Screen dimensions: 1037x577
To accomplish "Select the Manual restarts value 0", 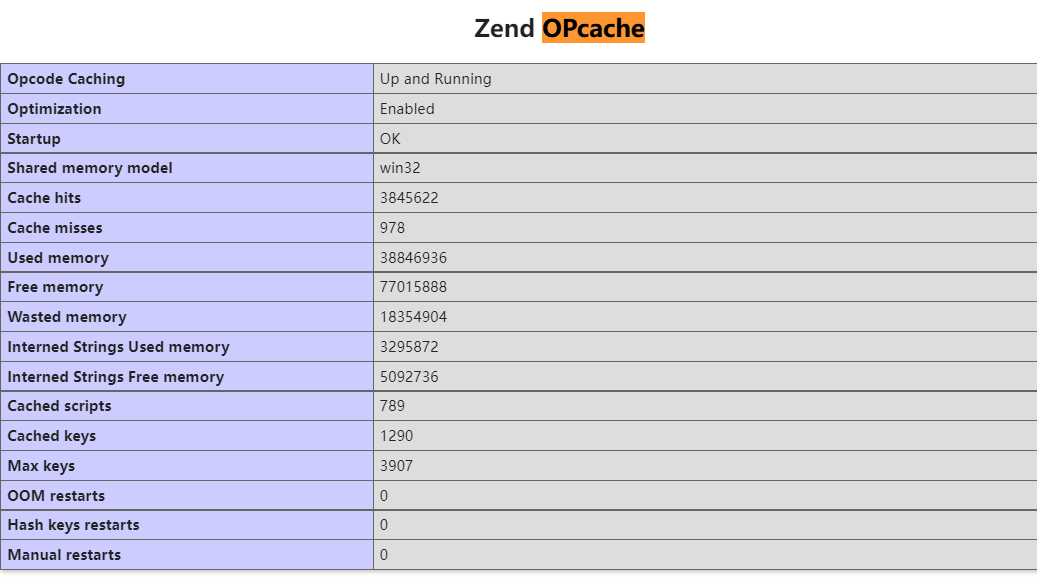I will coord(384,555).
